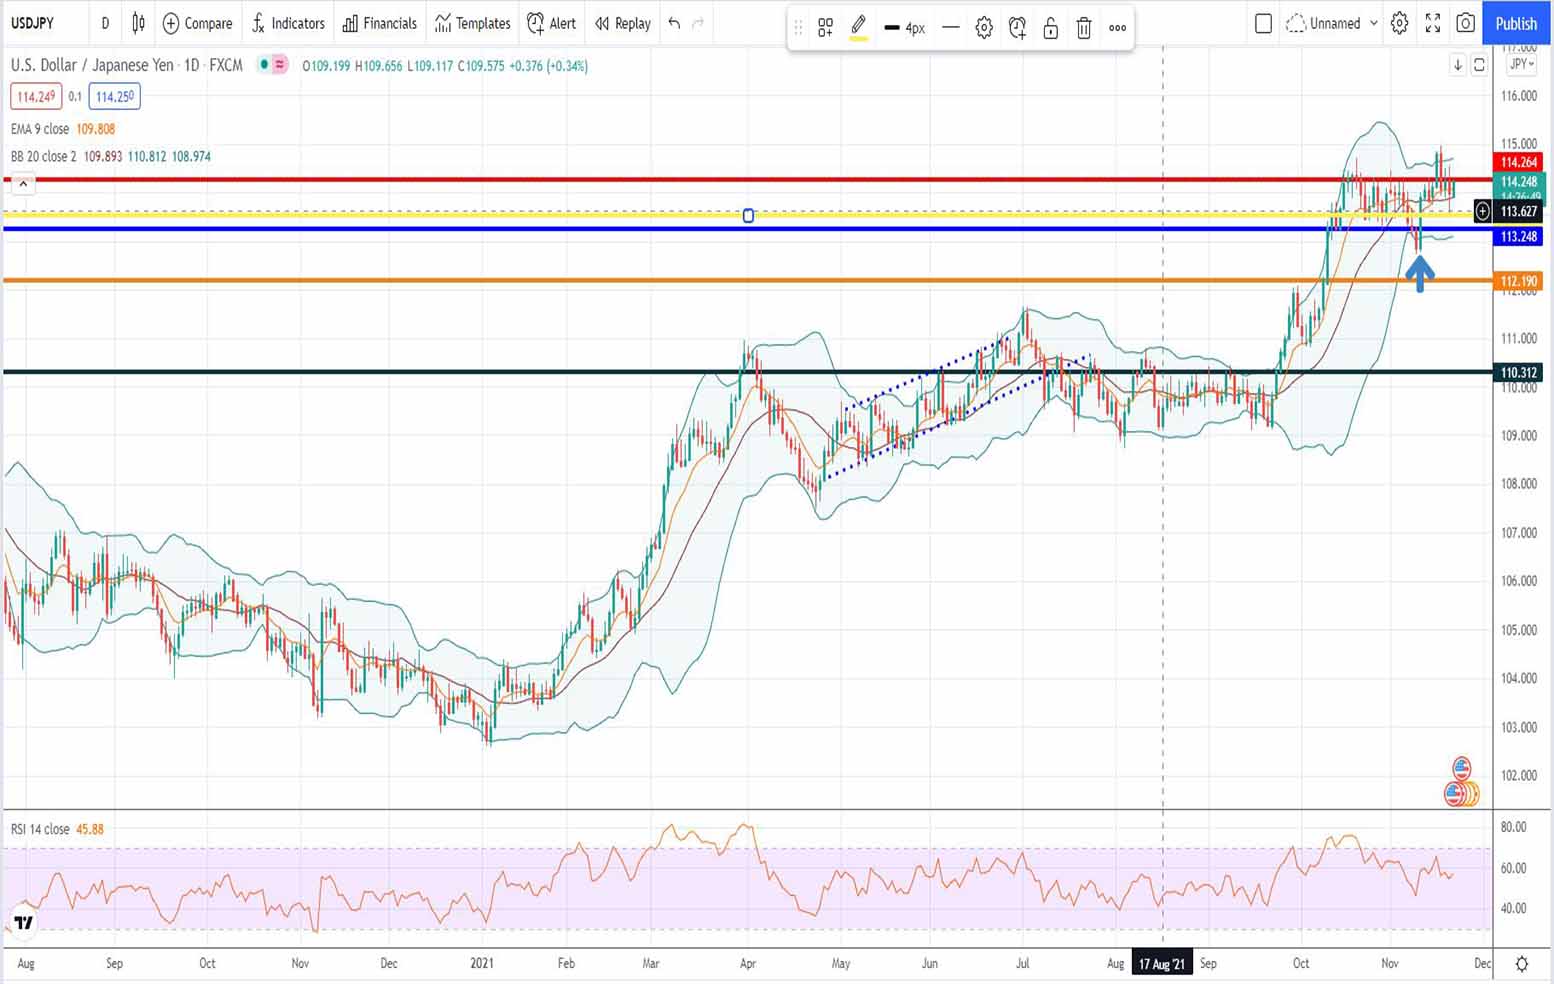The image size is (1554, 984).
Task: Undo the last chart action
Action: pos(674,23)
